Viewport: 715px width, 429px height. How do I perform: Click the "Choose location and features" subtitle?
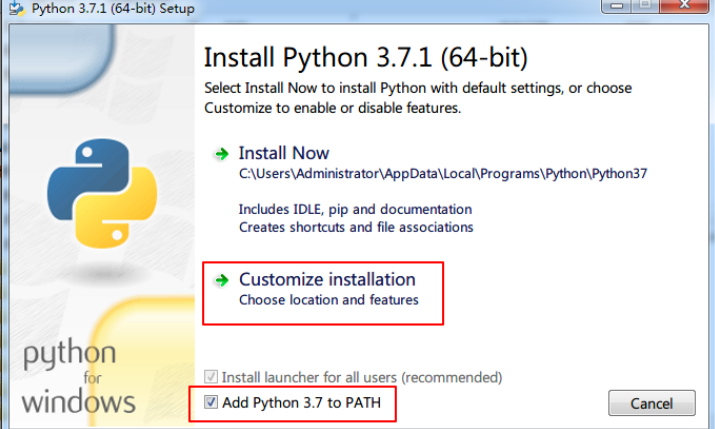pos(328,300)
